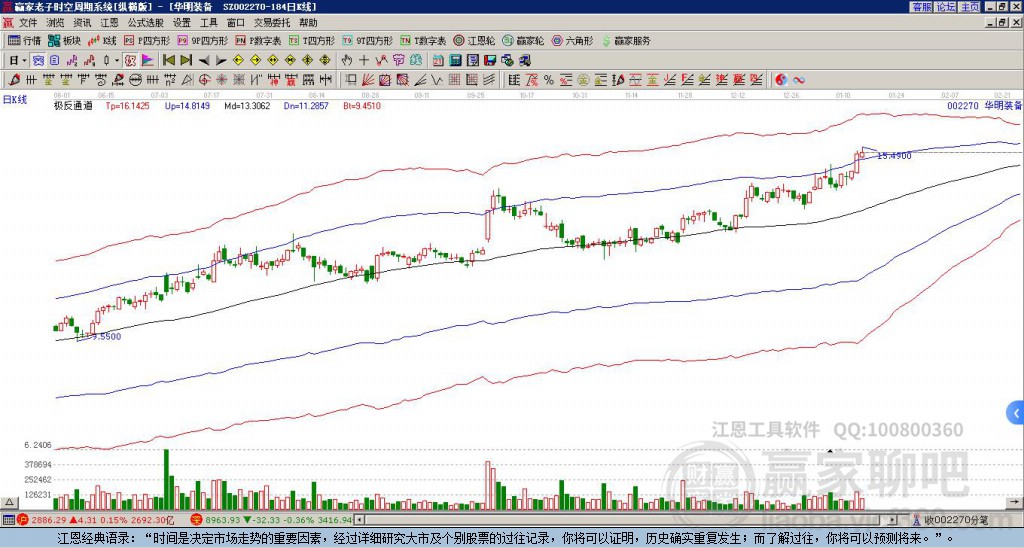Click the red pen drawing icon

(x=13, y=80)
